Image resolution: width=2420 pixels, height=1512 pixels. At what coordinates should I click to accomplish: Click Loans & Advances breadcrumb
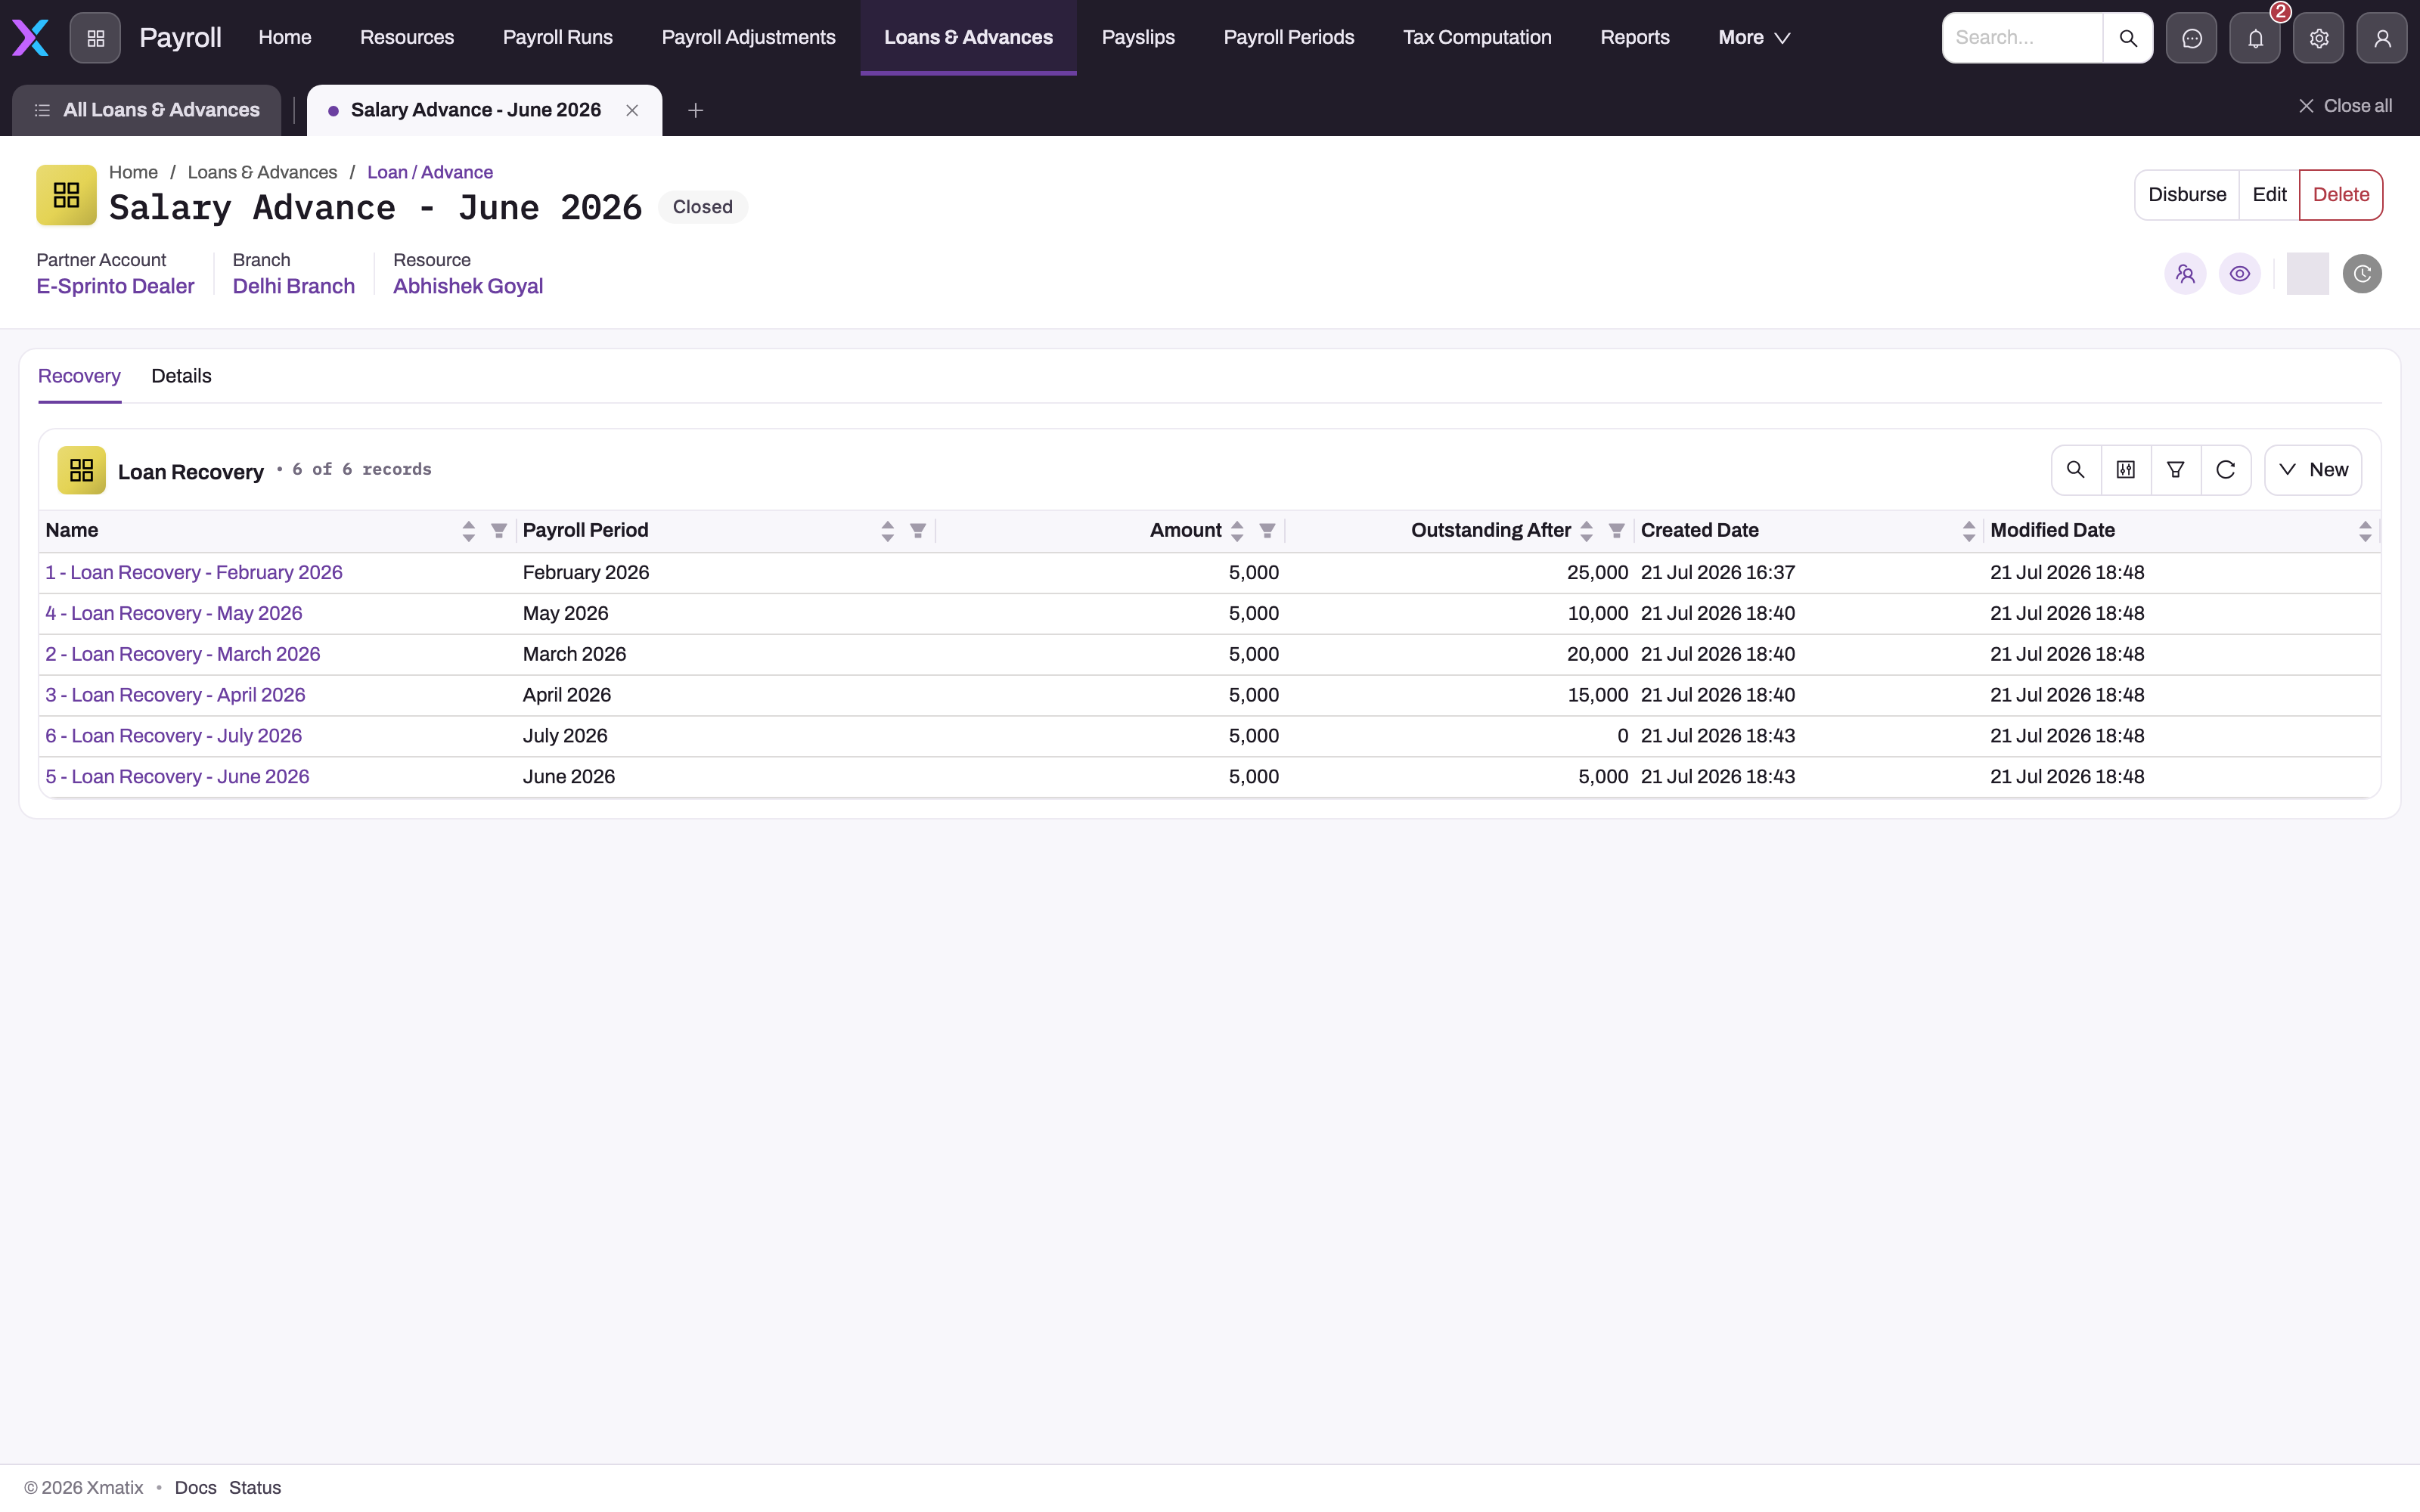(262, 173)
